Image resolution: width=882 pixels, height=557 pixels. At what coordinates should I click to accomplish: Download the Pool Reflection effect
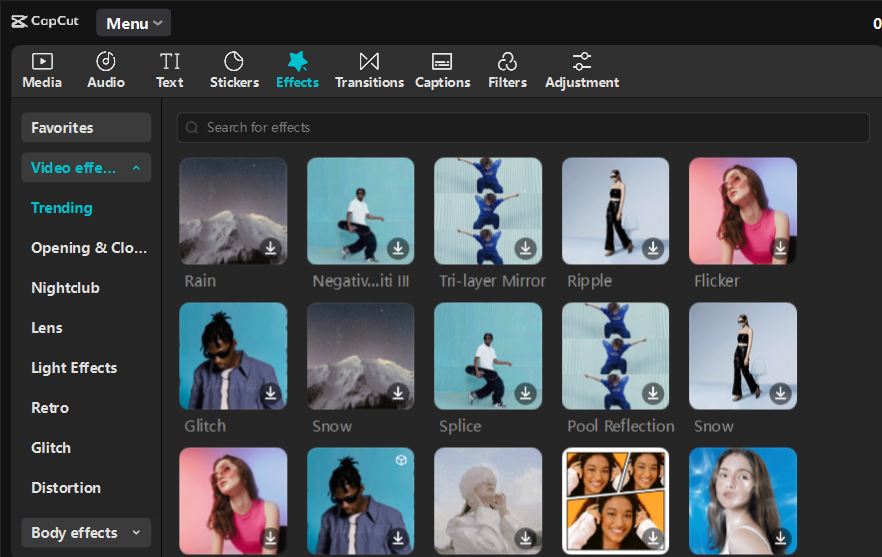(653, 393)
